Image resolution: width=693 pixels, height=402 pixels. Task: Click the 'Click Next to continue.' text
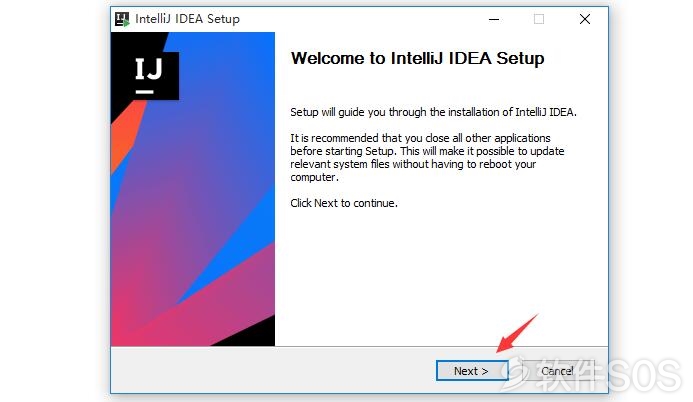(344, 203)
